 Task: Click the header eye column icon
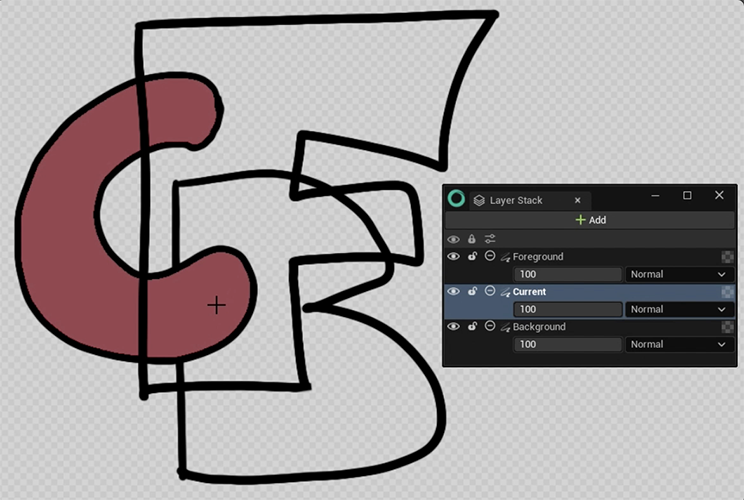pos(454,239)
